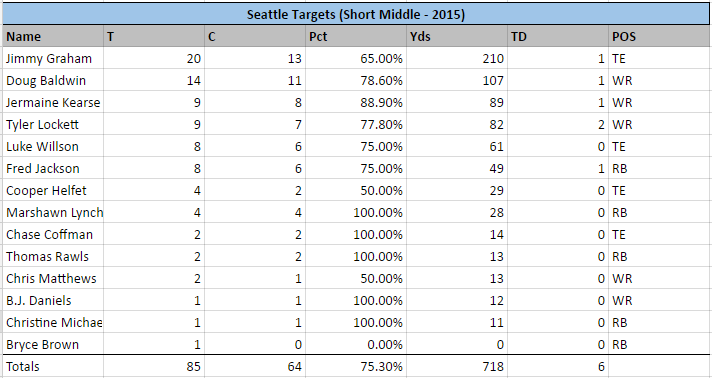
Task: Select the Luke Willson name cell
Action: coord(53,146)
